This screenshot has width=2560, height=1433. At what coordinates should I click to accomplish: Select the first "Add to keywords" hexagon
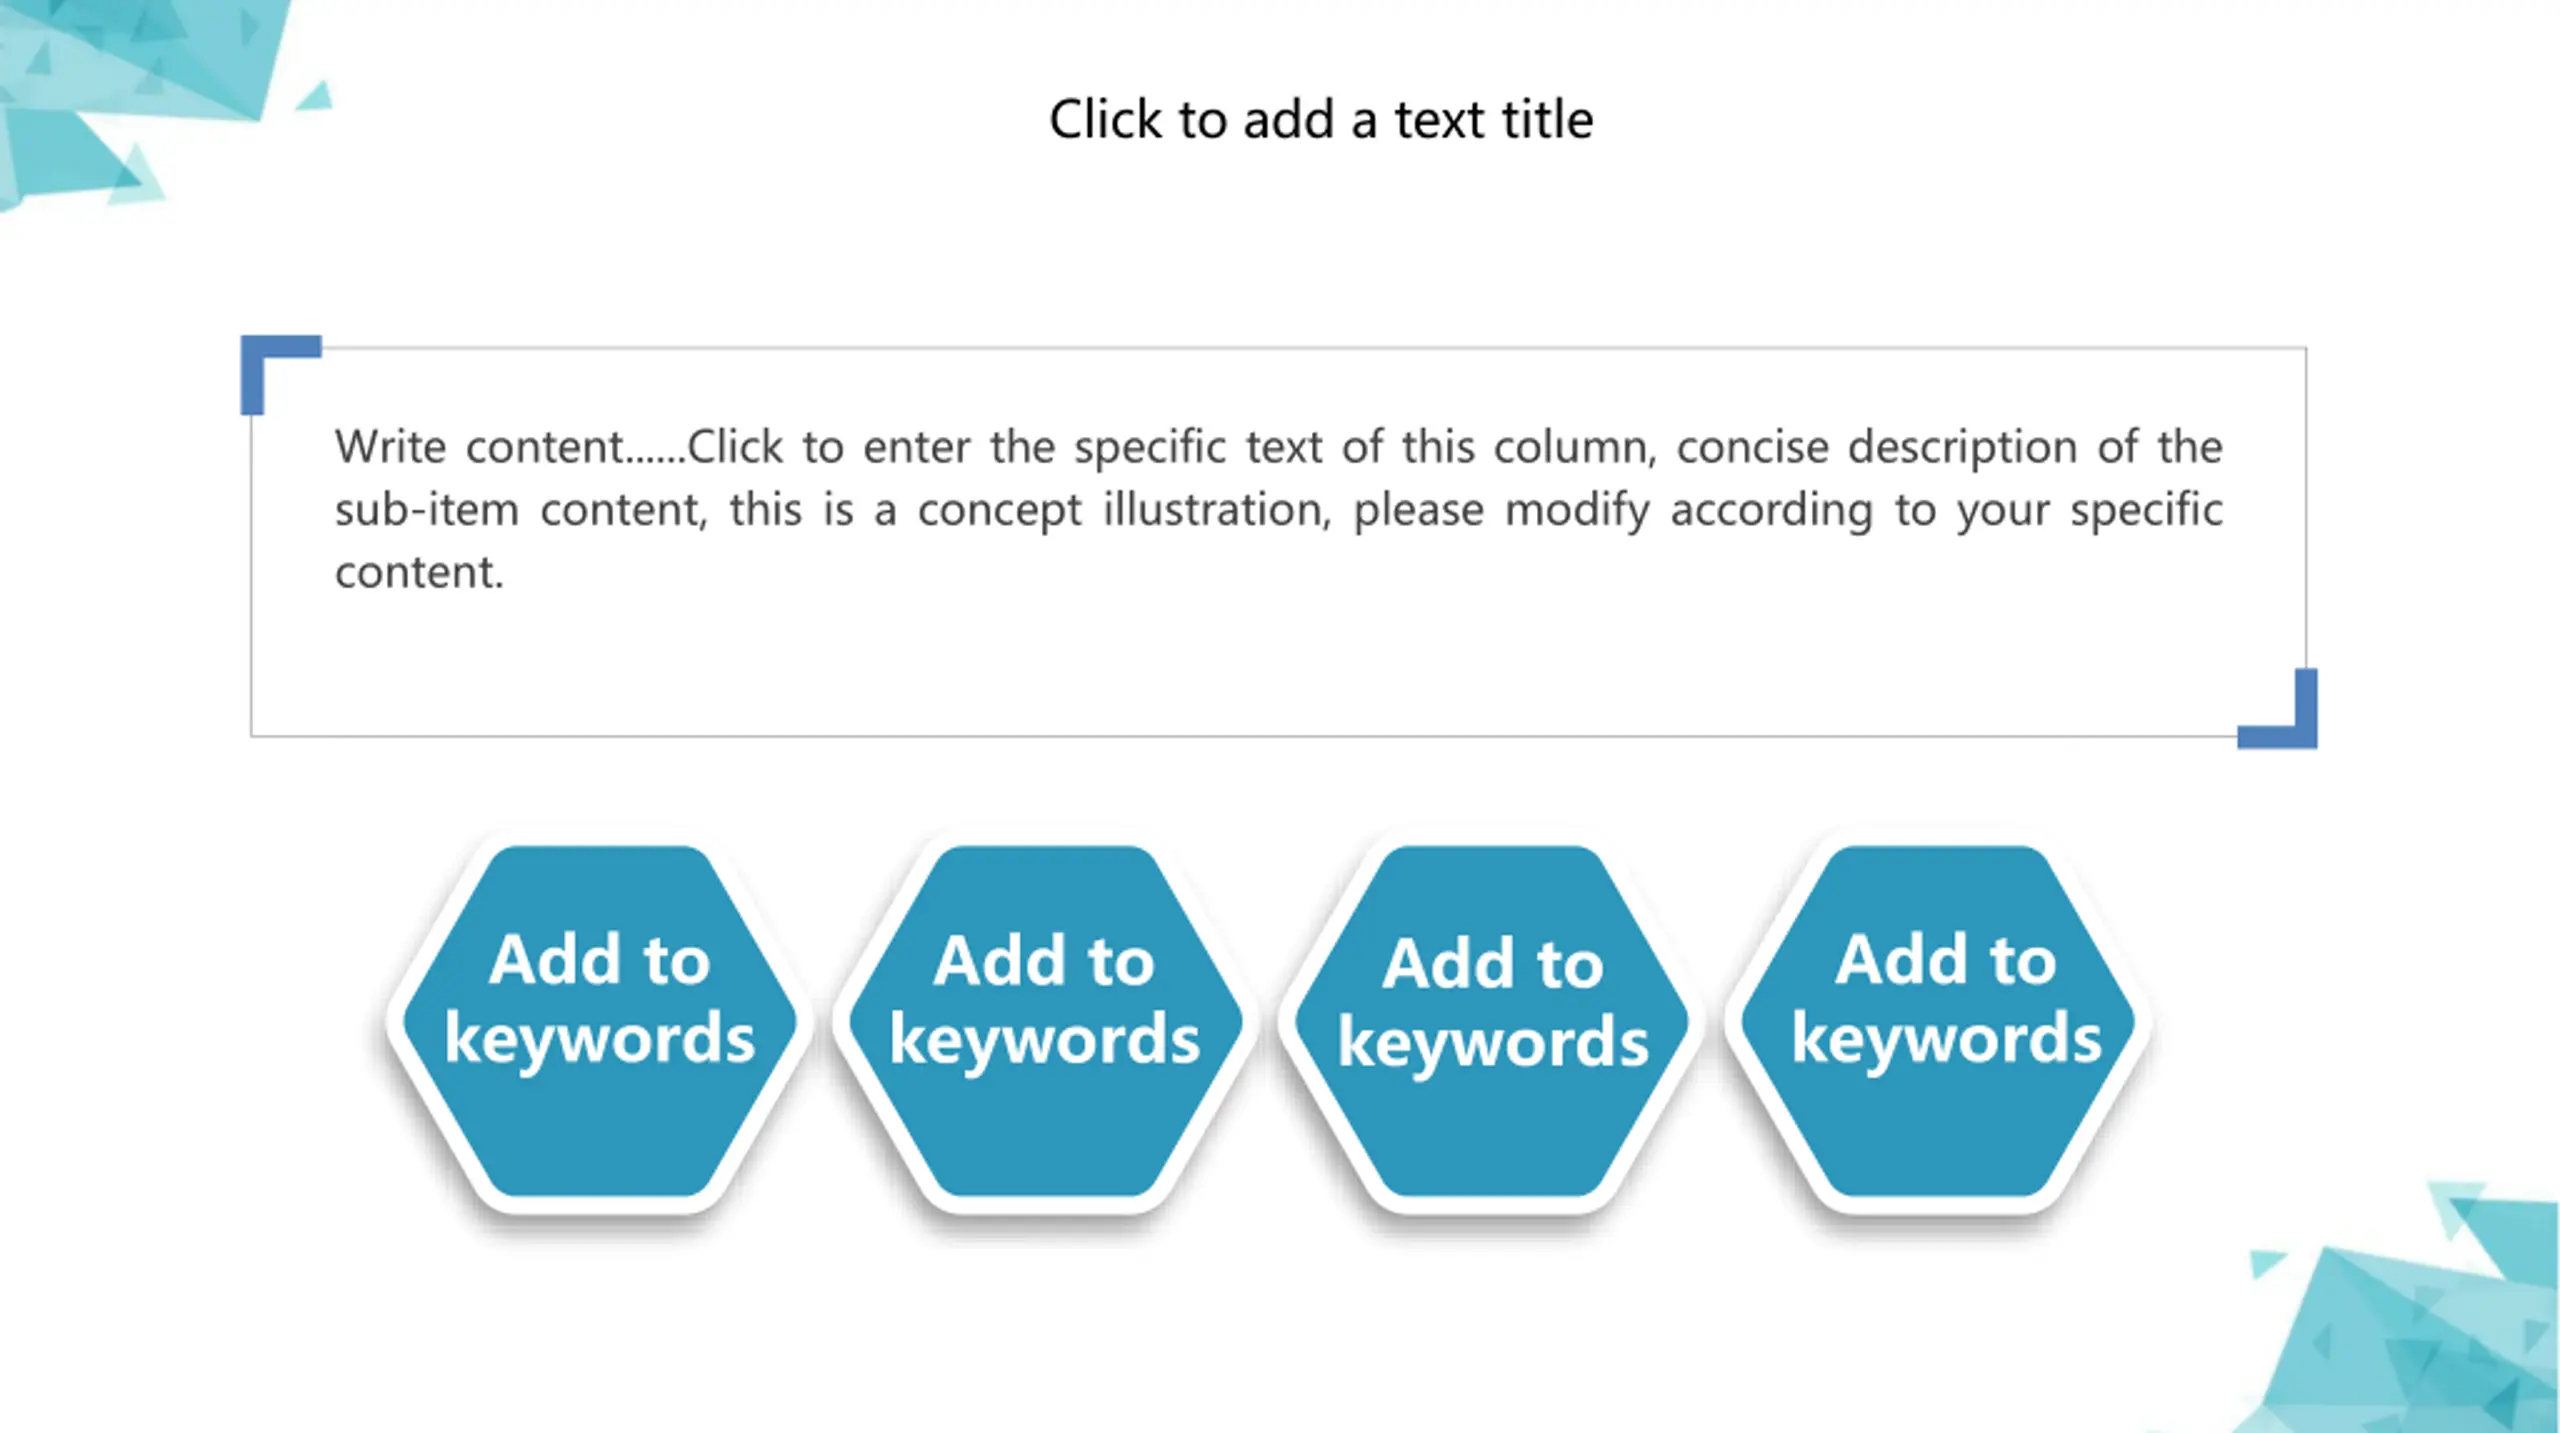[600, 1021]
